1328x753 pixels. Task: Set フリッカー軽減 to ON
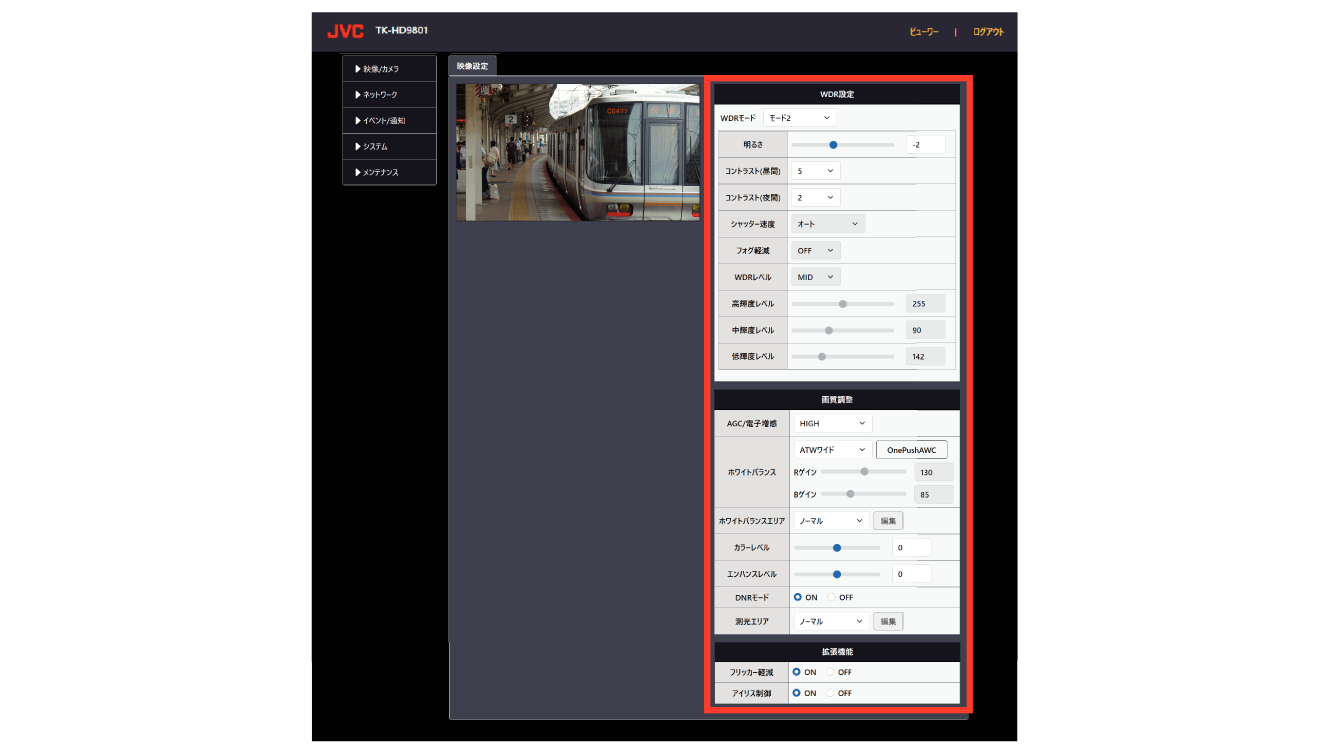click(797, 672)
